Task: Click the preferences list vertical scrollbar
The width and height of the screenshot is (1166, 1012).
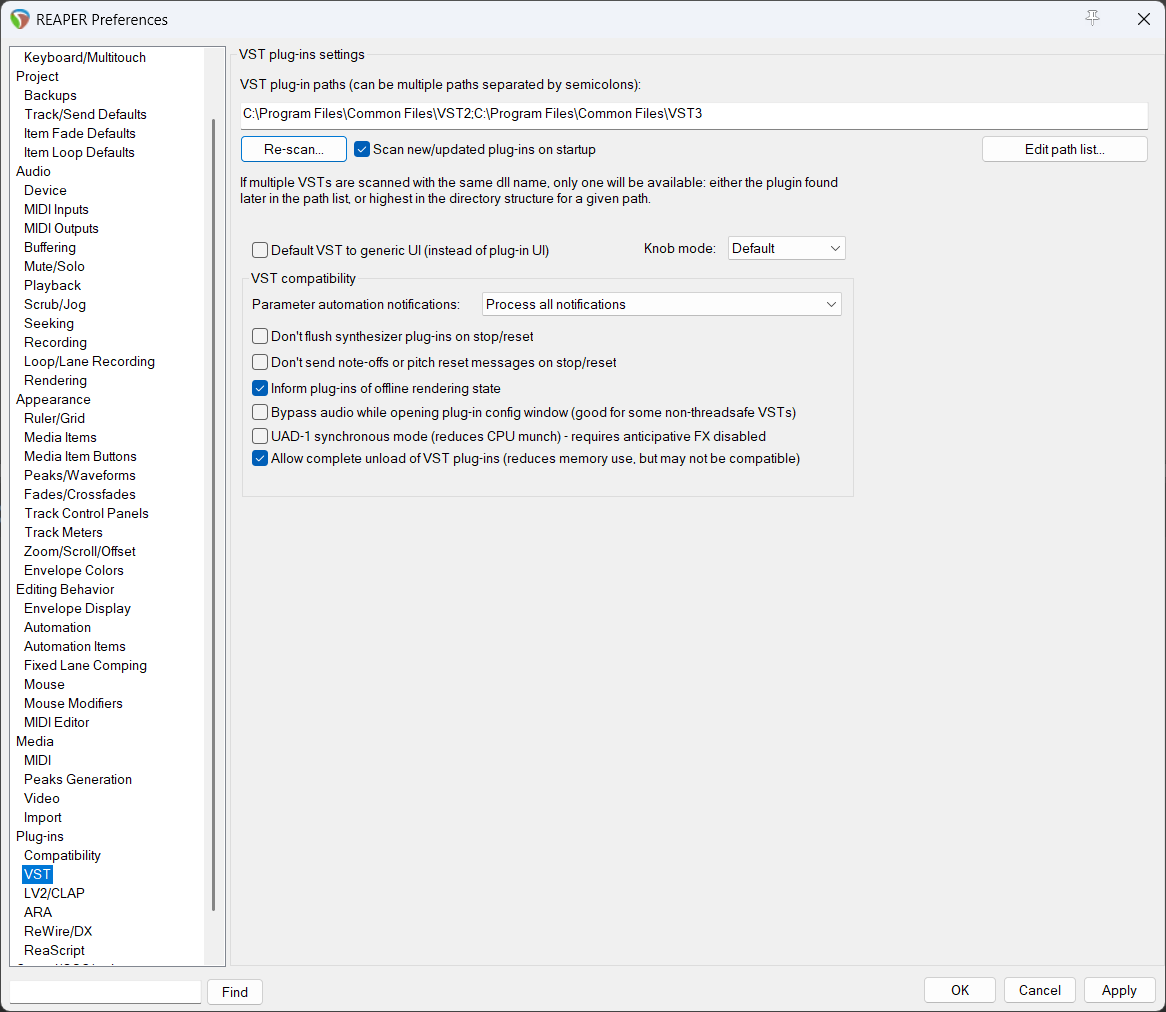Action: point(213,515)
